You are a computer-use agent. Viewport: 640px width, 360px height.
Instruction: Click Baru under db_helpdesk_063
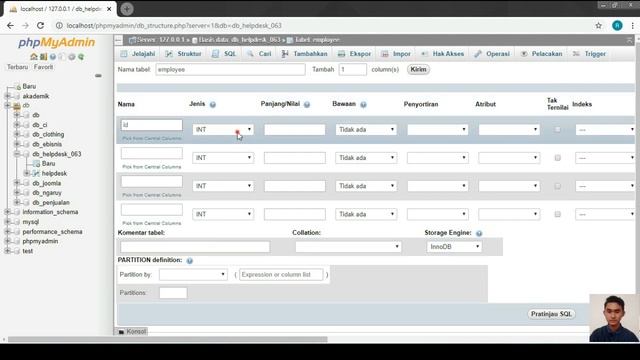48,164
